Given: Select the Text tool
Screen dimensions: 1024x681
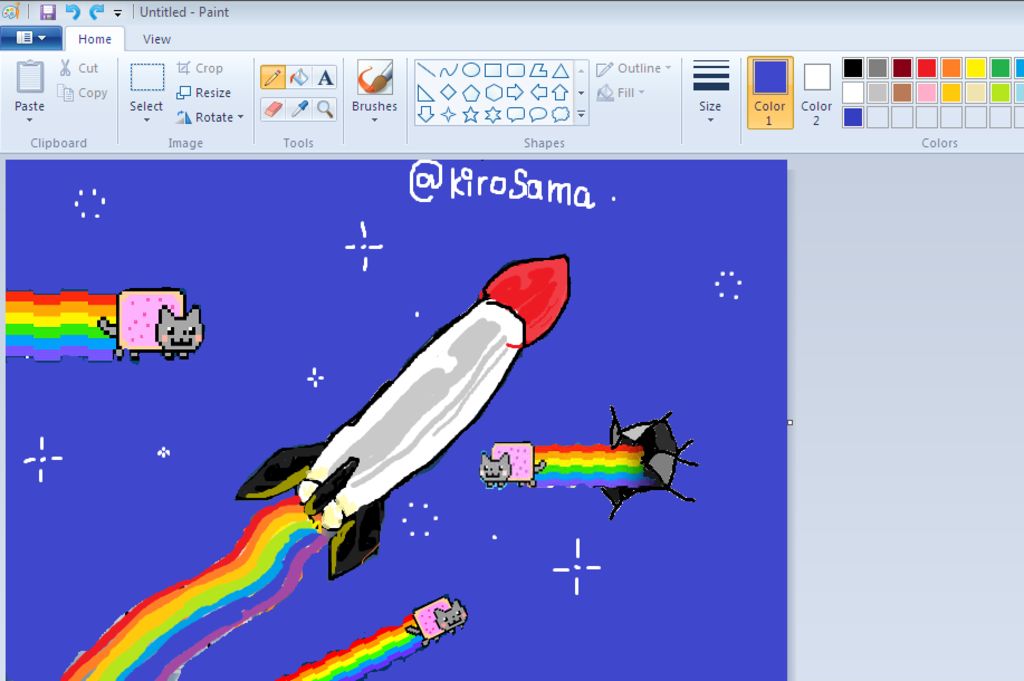Looking at the screenshot, I should (x=325, y=78).
